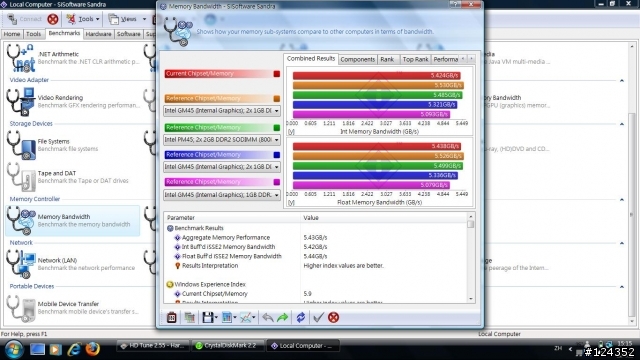Screen dimensions: 640x360
Task: Switch to the Software tab
Action: tap(129, 34)
